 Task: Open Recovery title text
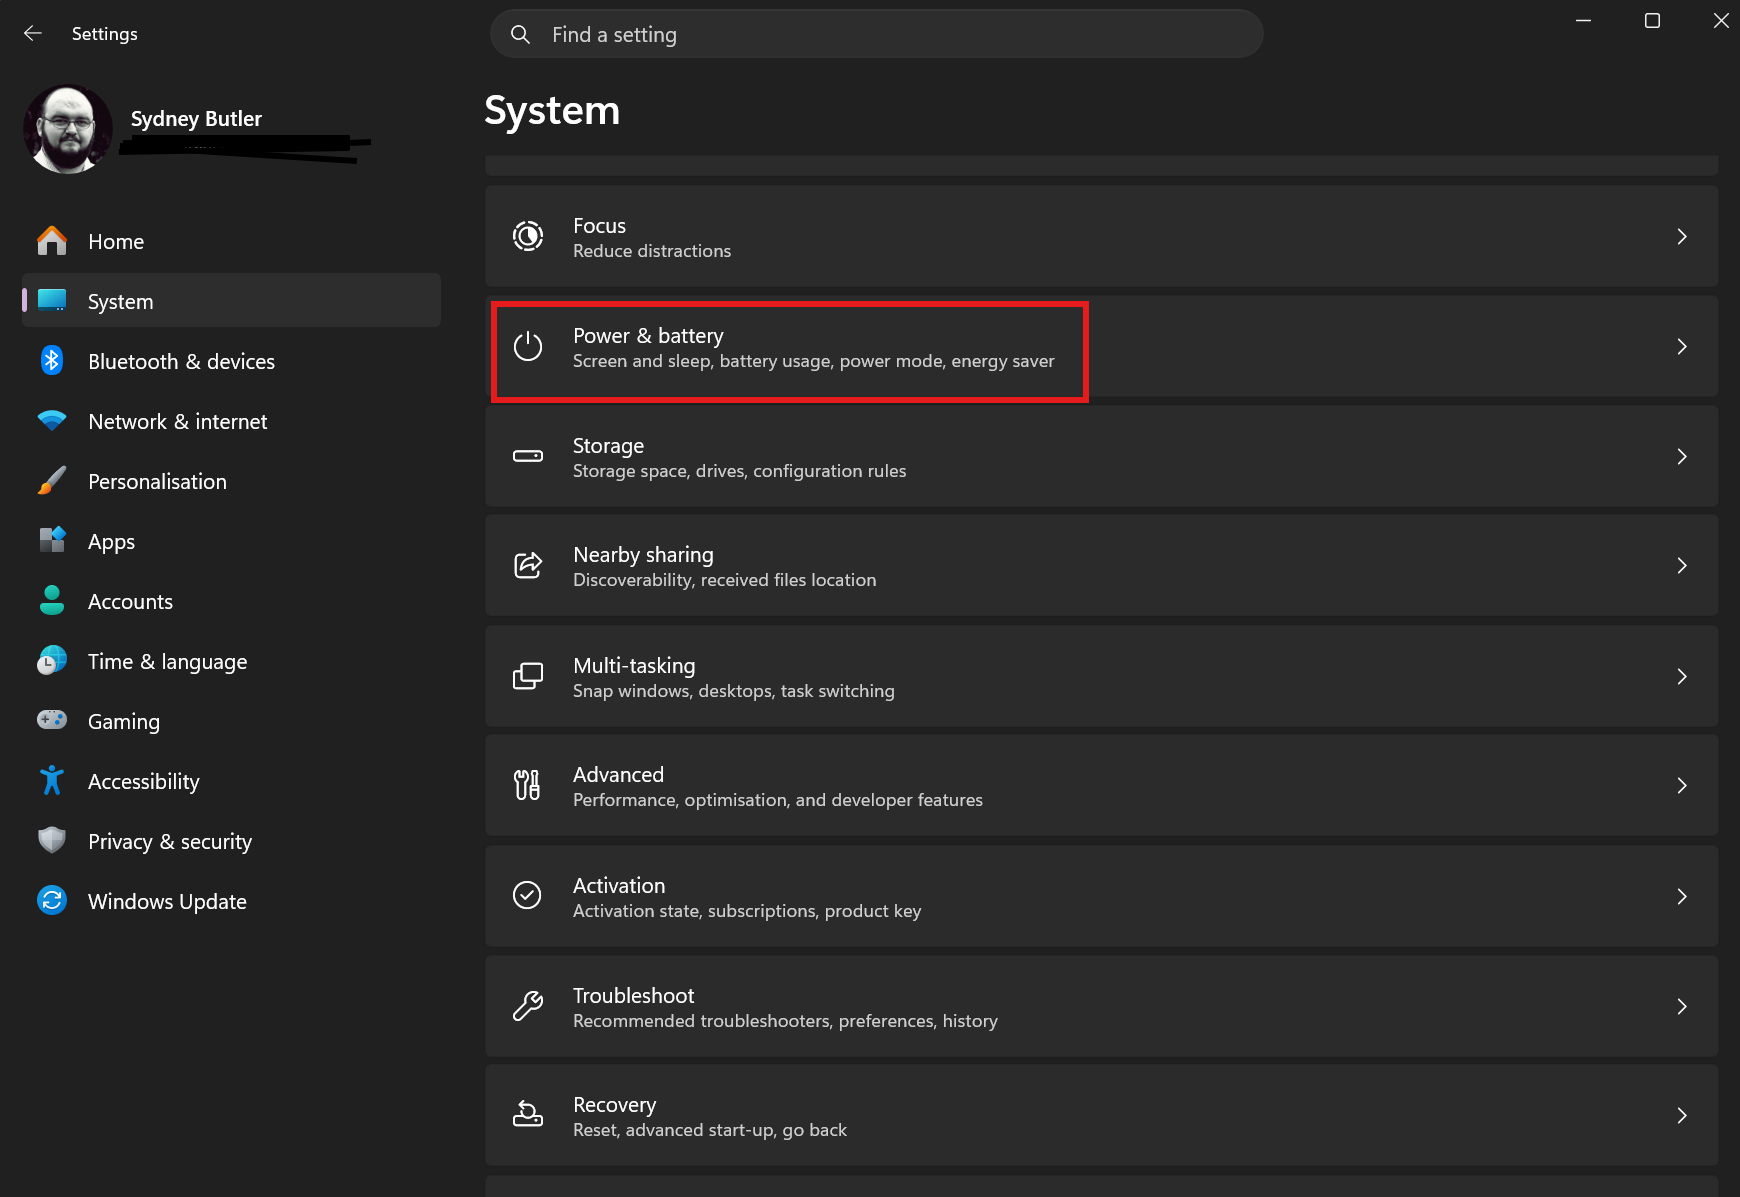614,1105
